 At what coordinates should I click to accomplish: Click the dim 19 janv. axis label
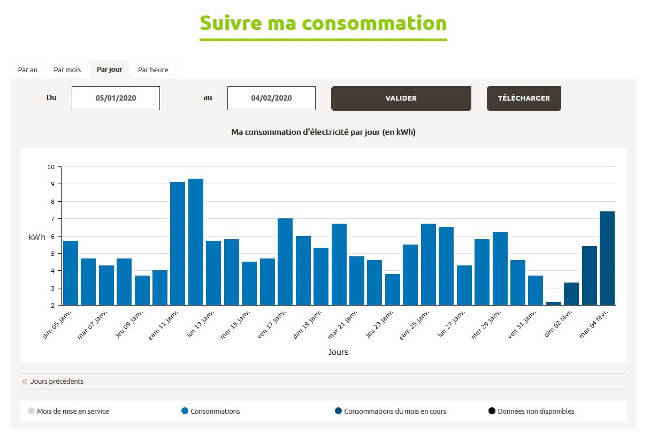(307, 325)
